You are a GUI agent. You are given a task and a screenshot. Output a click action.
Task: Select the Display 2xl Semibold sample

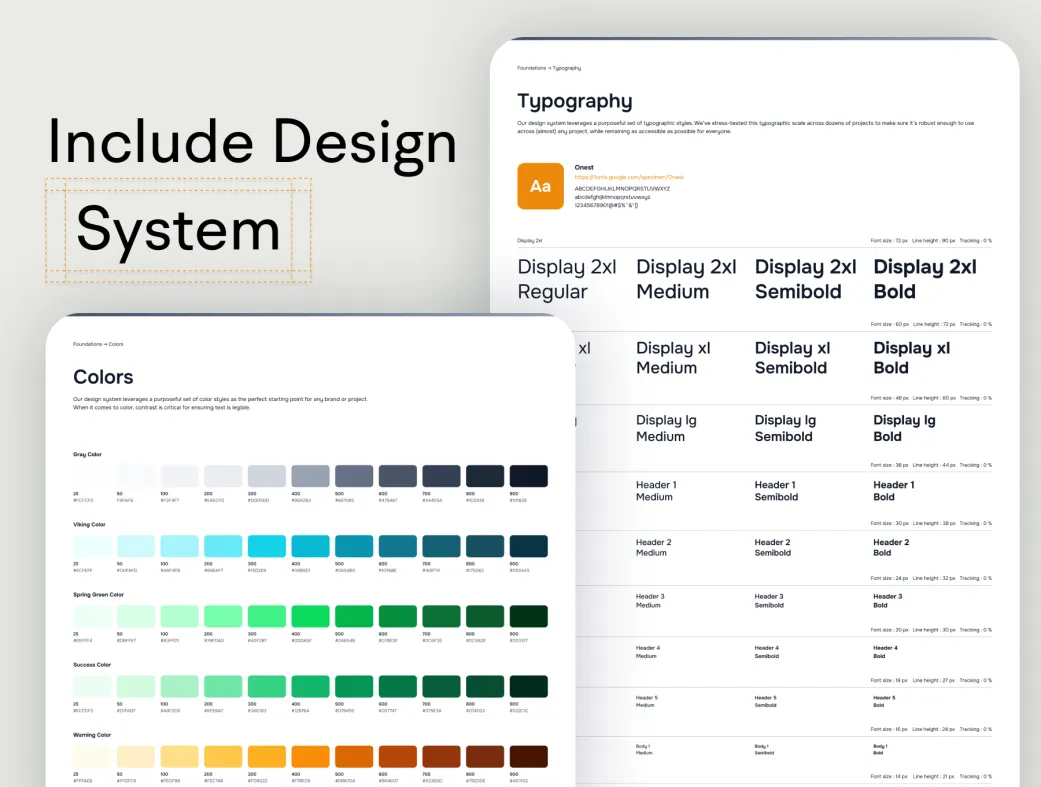pyautogui.click(x=805, y=279)
